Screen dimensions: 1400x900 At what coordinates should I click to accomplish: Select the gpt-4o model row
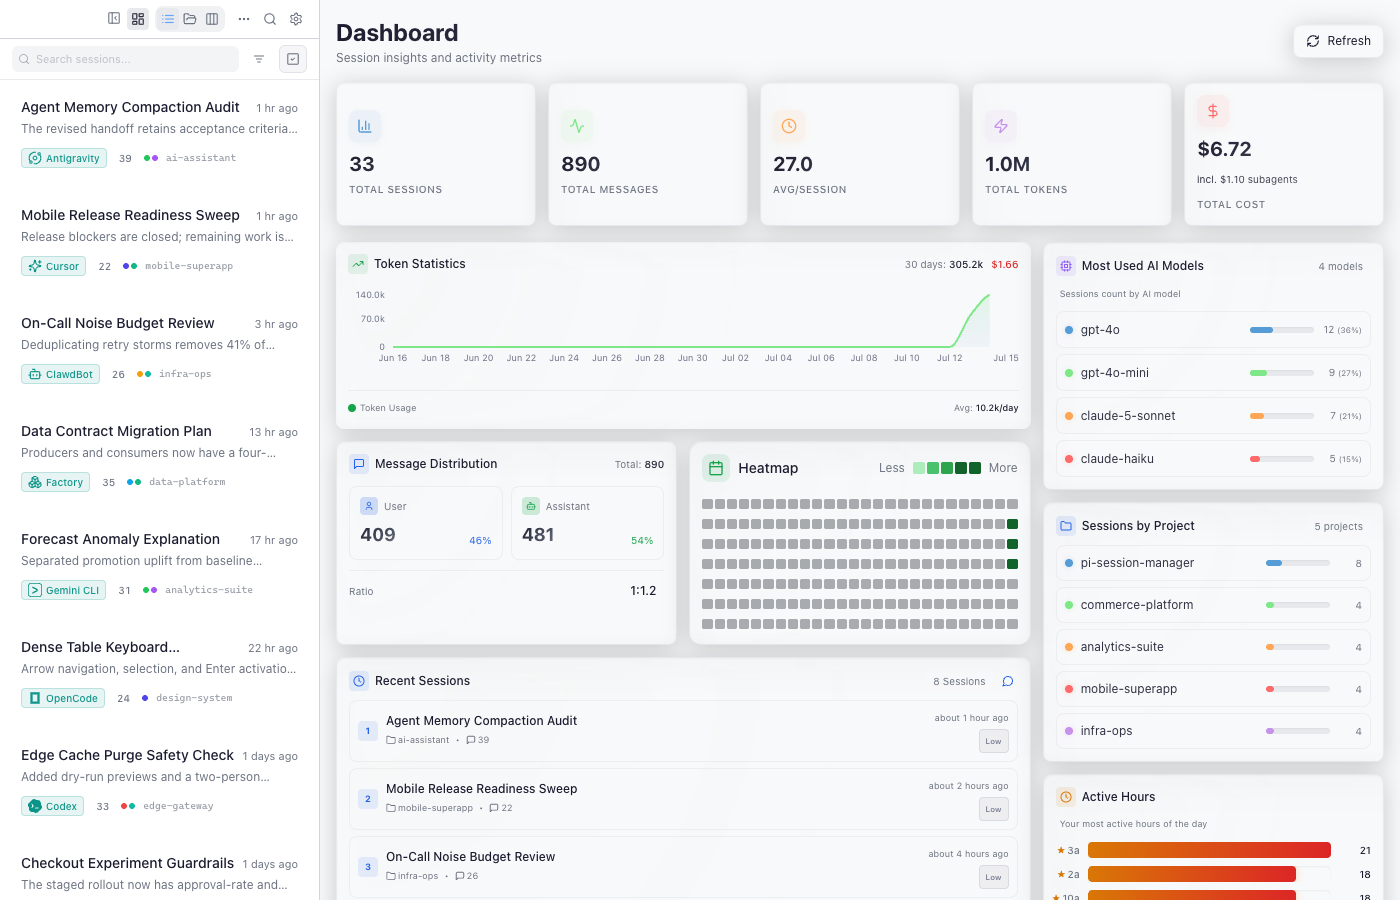coord(1213,330)
